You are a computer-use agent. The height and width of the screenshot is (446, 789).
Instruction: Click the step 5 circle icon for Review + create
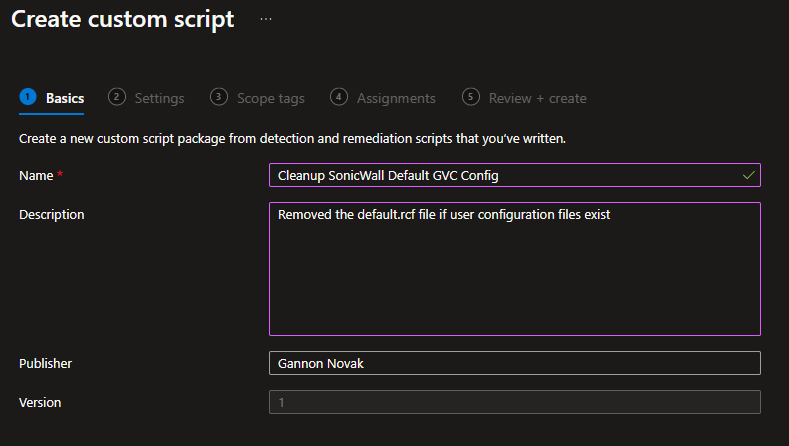pyautogui.click(x=471, y=97)
